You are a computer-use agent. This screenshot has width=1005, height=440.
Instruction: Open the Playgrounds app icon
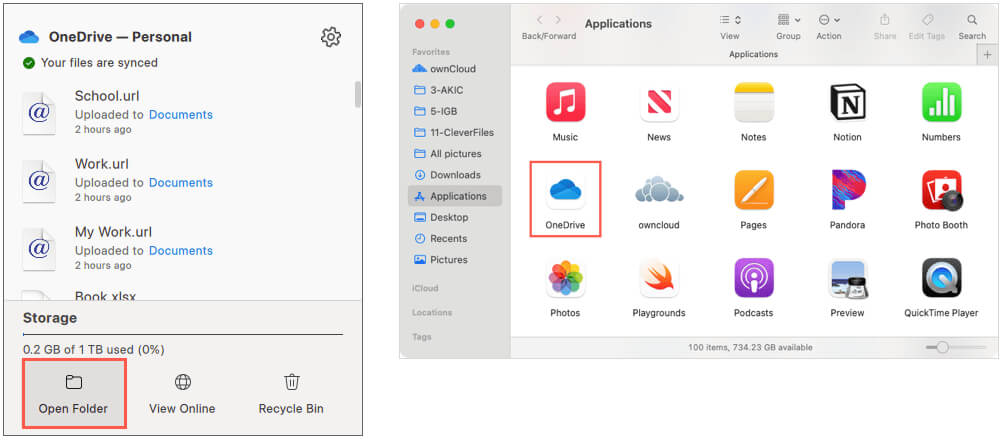tap(659, 278)
